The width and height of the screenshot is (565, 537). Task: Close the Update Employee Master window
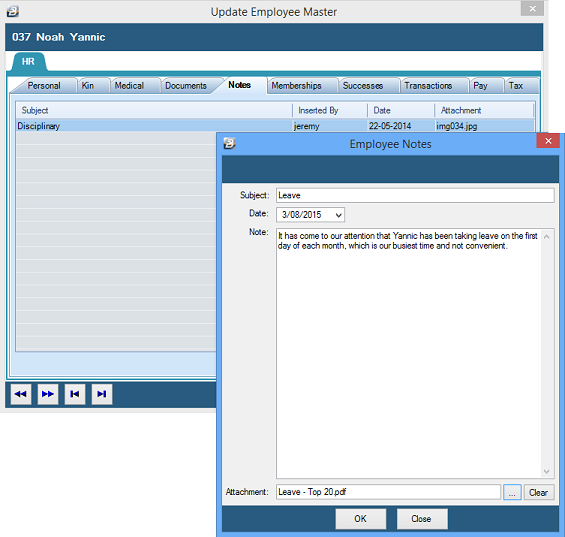(532, 9)
